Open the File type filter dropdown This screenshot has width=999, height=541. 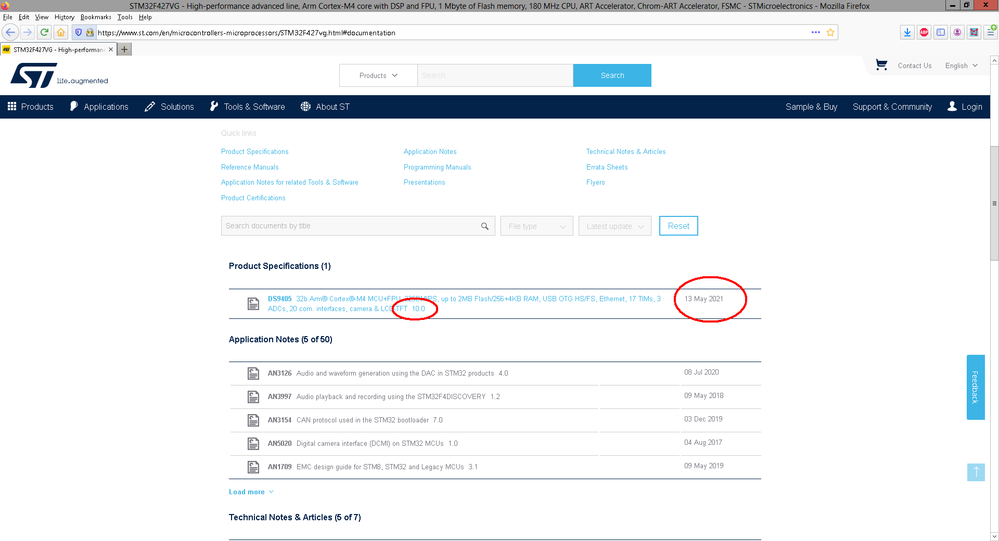coord(536,226)
